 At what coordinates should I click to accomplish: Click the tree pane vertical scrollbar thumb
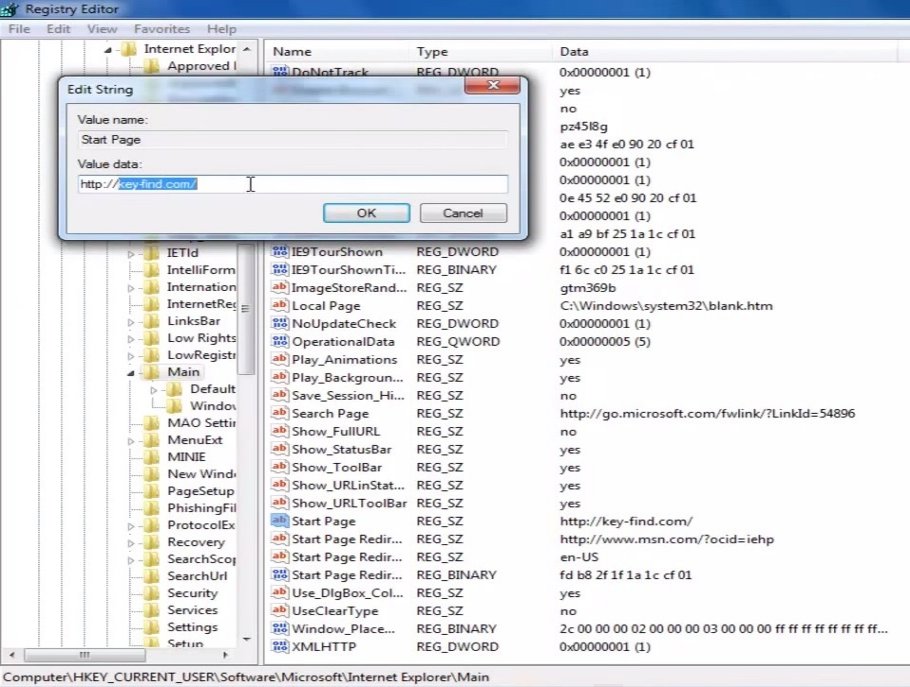[246, 309]
